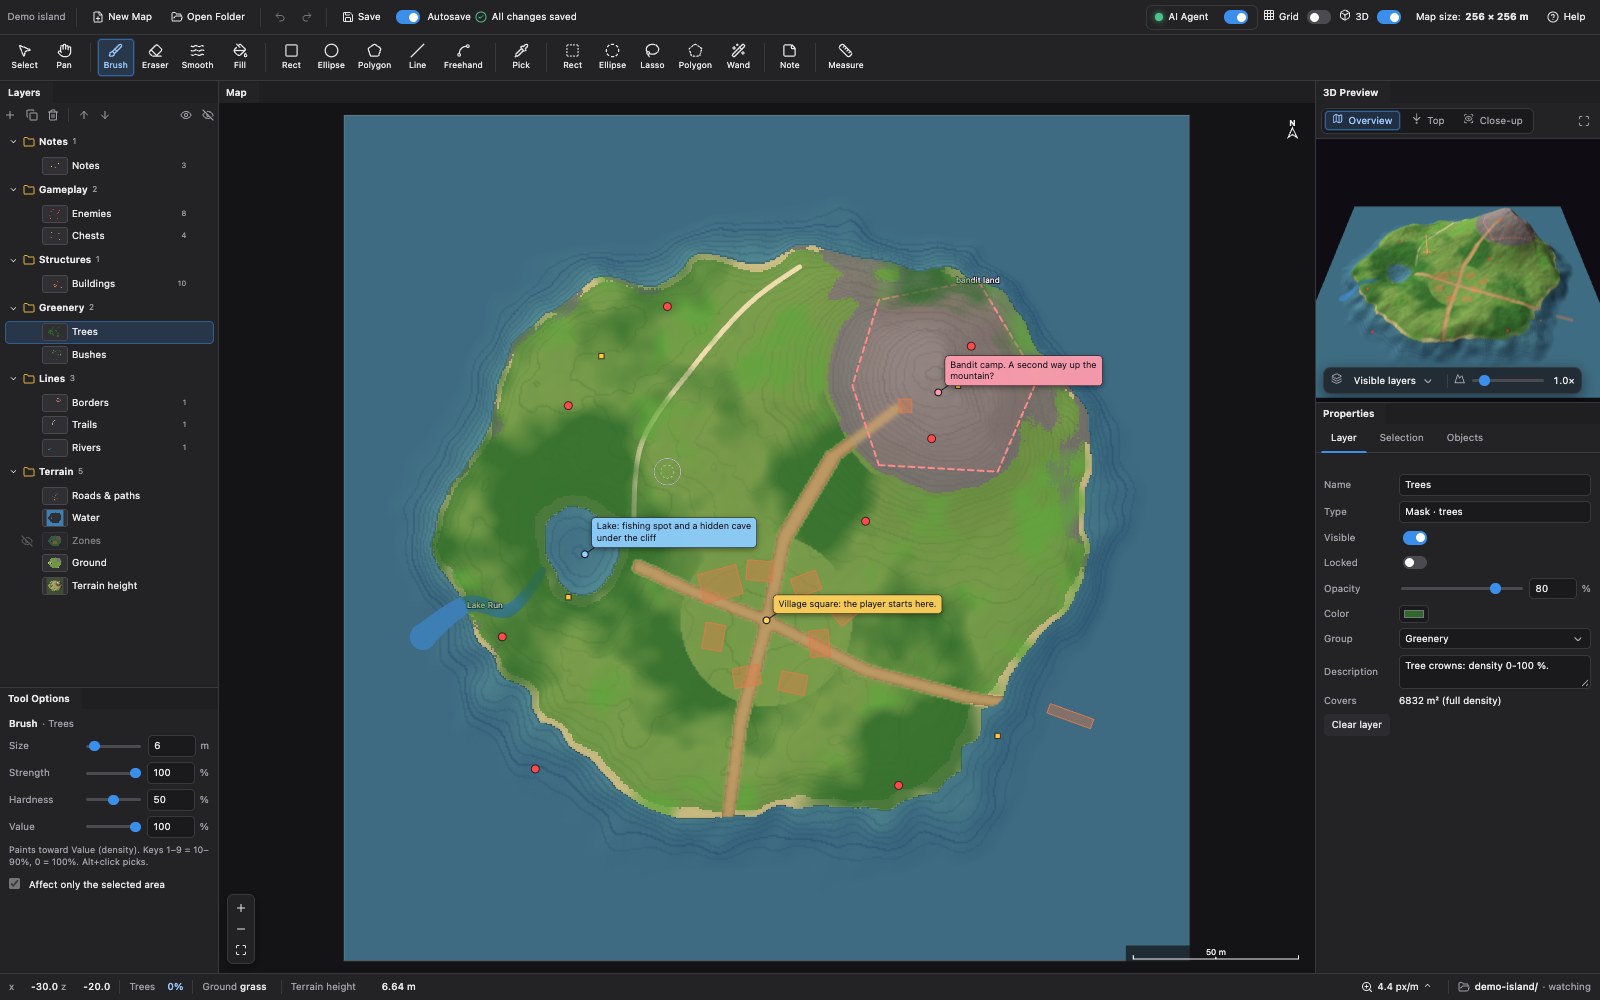Show the hidden Zones layer
The width and height of the screenshot is (1600, 1000).
(27, 541)
